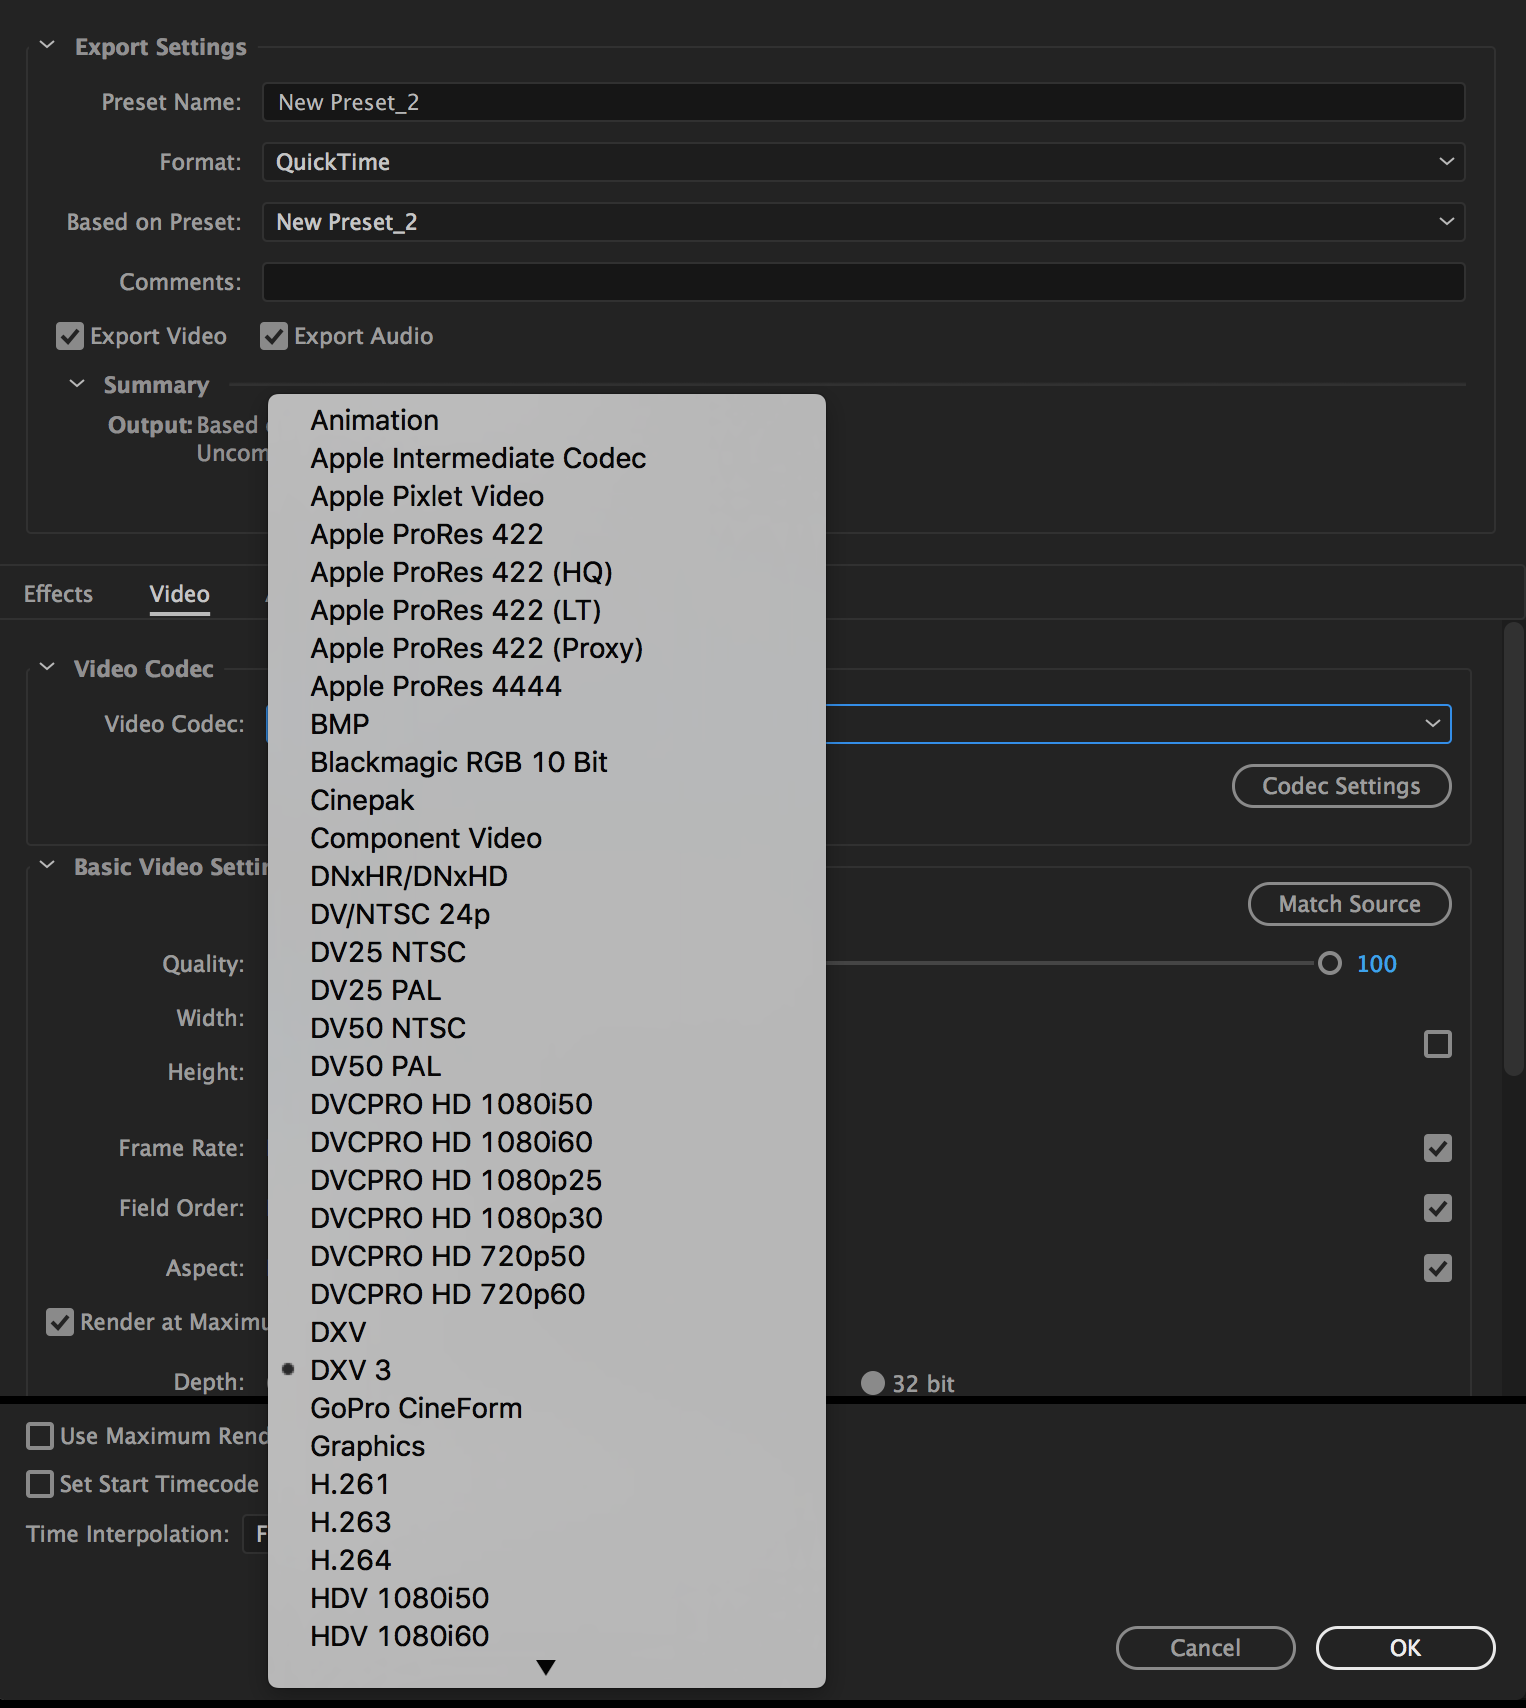The width and height of the screenshot is (1526, 1708).
Task: Choose Animation codec from list
Action: pyautogui.click(x=374, y=420)
